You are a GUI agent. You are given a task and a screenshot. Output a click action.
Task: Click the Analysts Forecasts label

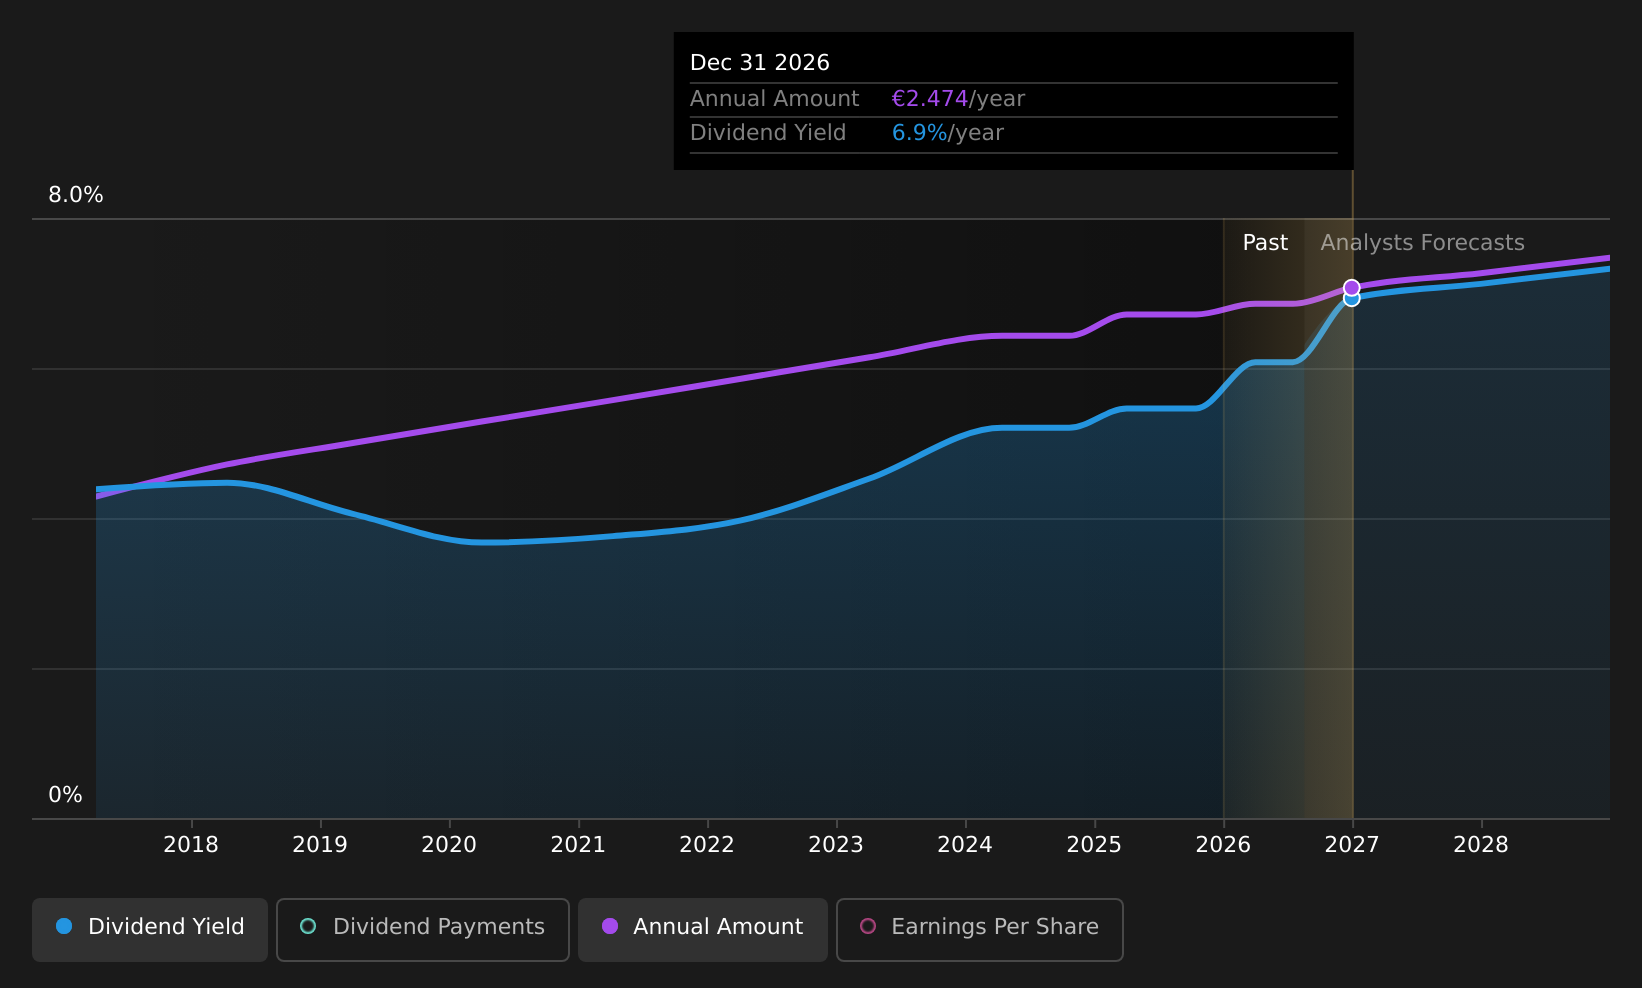1422,243
